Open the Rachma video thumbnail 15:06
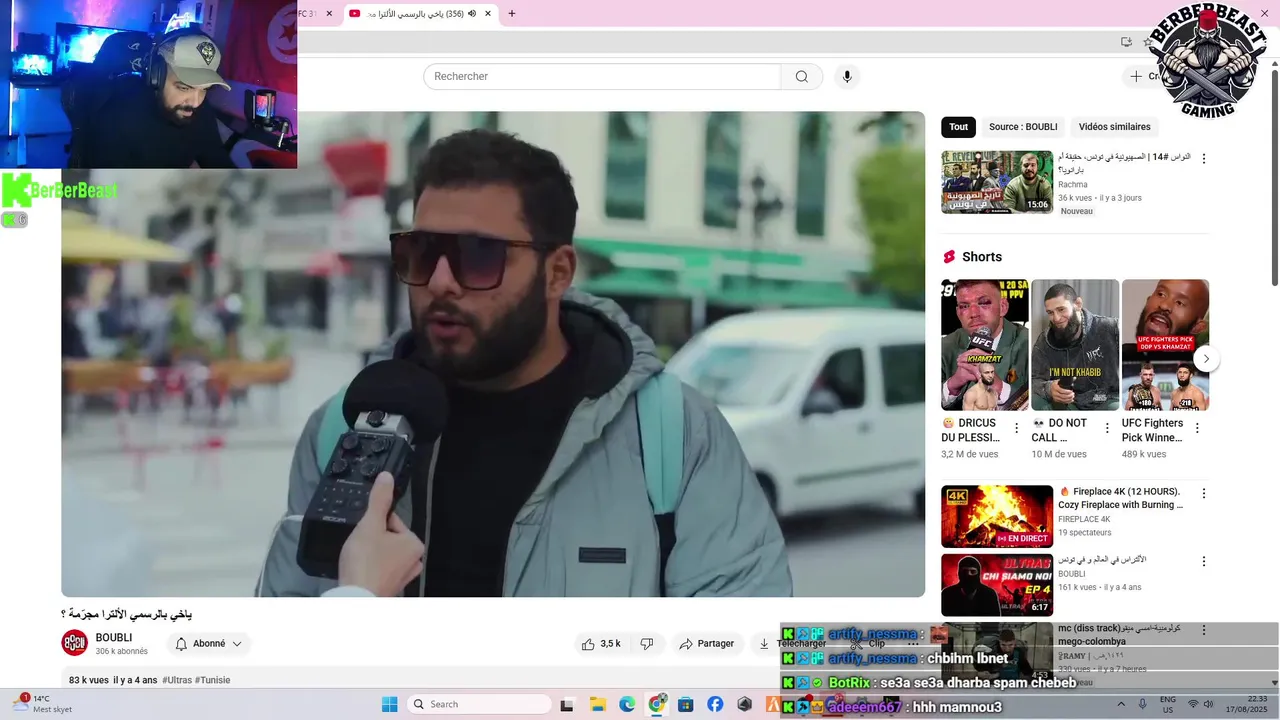The width and height of the screenshot is (1280, 720). (997, 182)
